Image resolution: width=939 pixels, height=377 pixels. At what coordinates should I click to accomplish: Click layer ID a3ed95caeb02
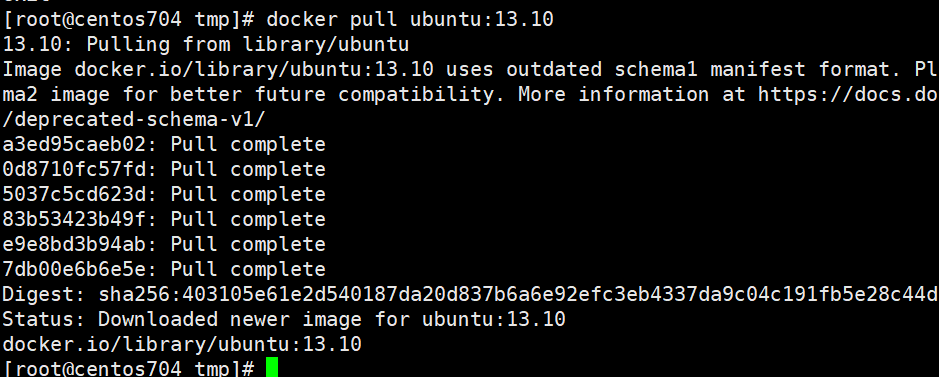80,144
